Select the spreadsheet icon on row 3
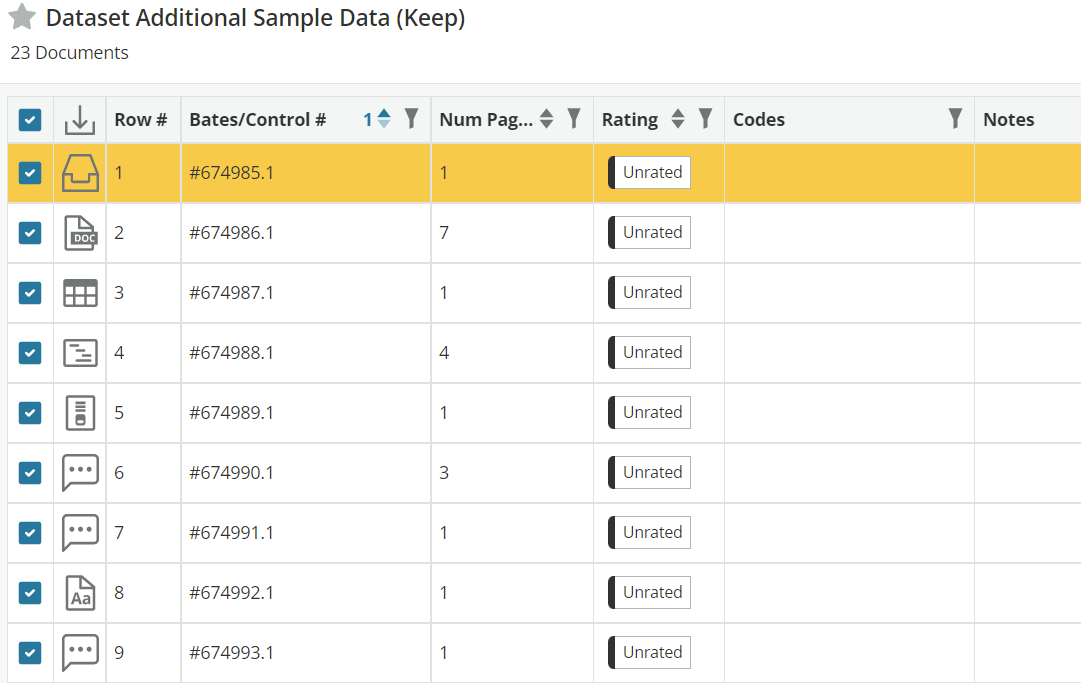1081x683 pixels. (x=79, y=292)
